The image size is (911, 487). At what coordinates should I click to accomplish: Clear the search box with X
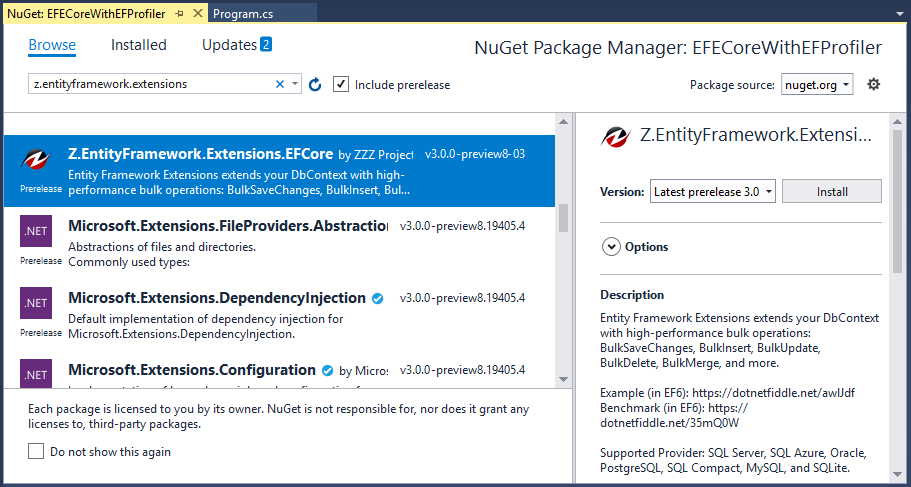pyautogui.click(x=279, y=84)
